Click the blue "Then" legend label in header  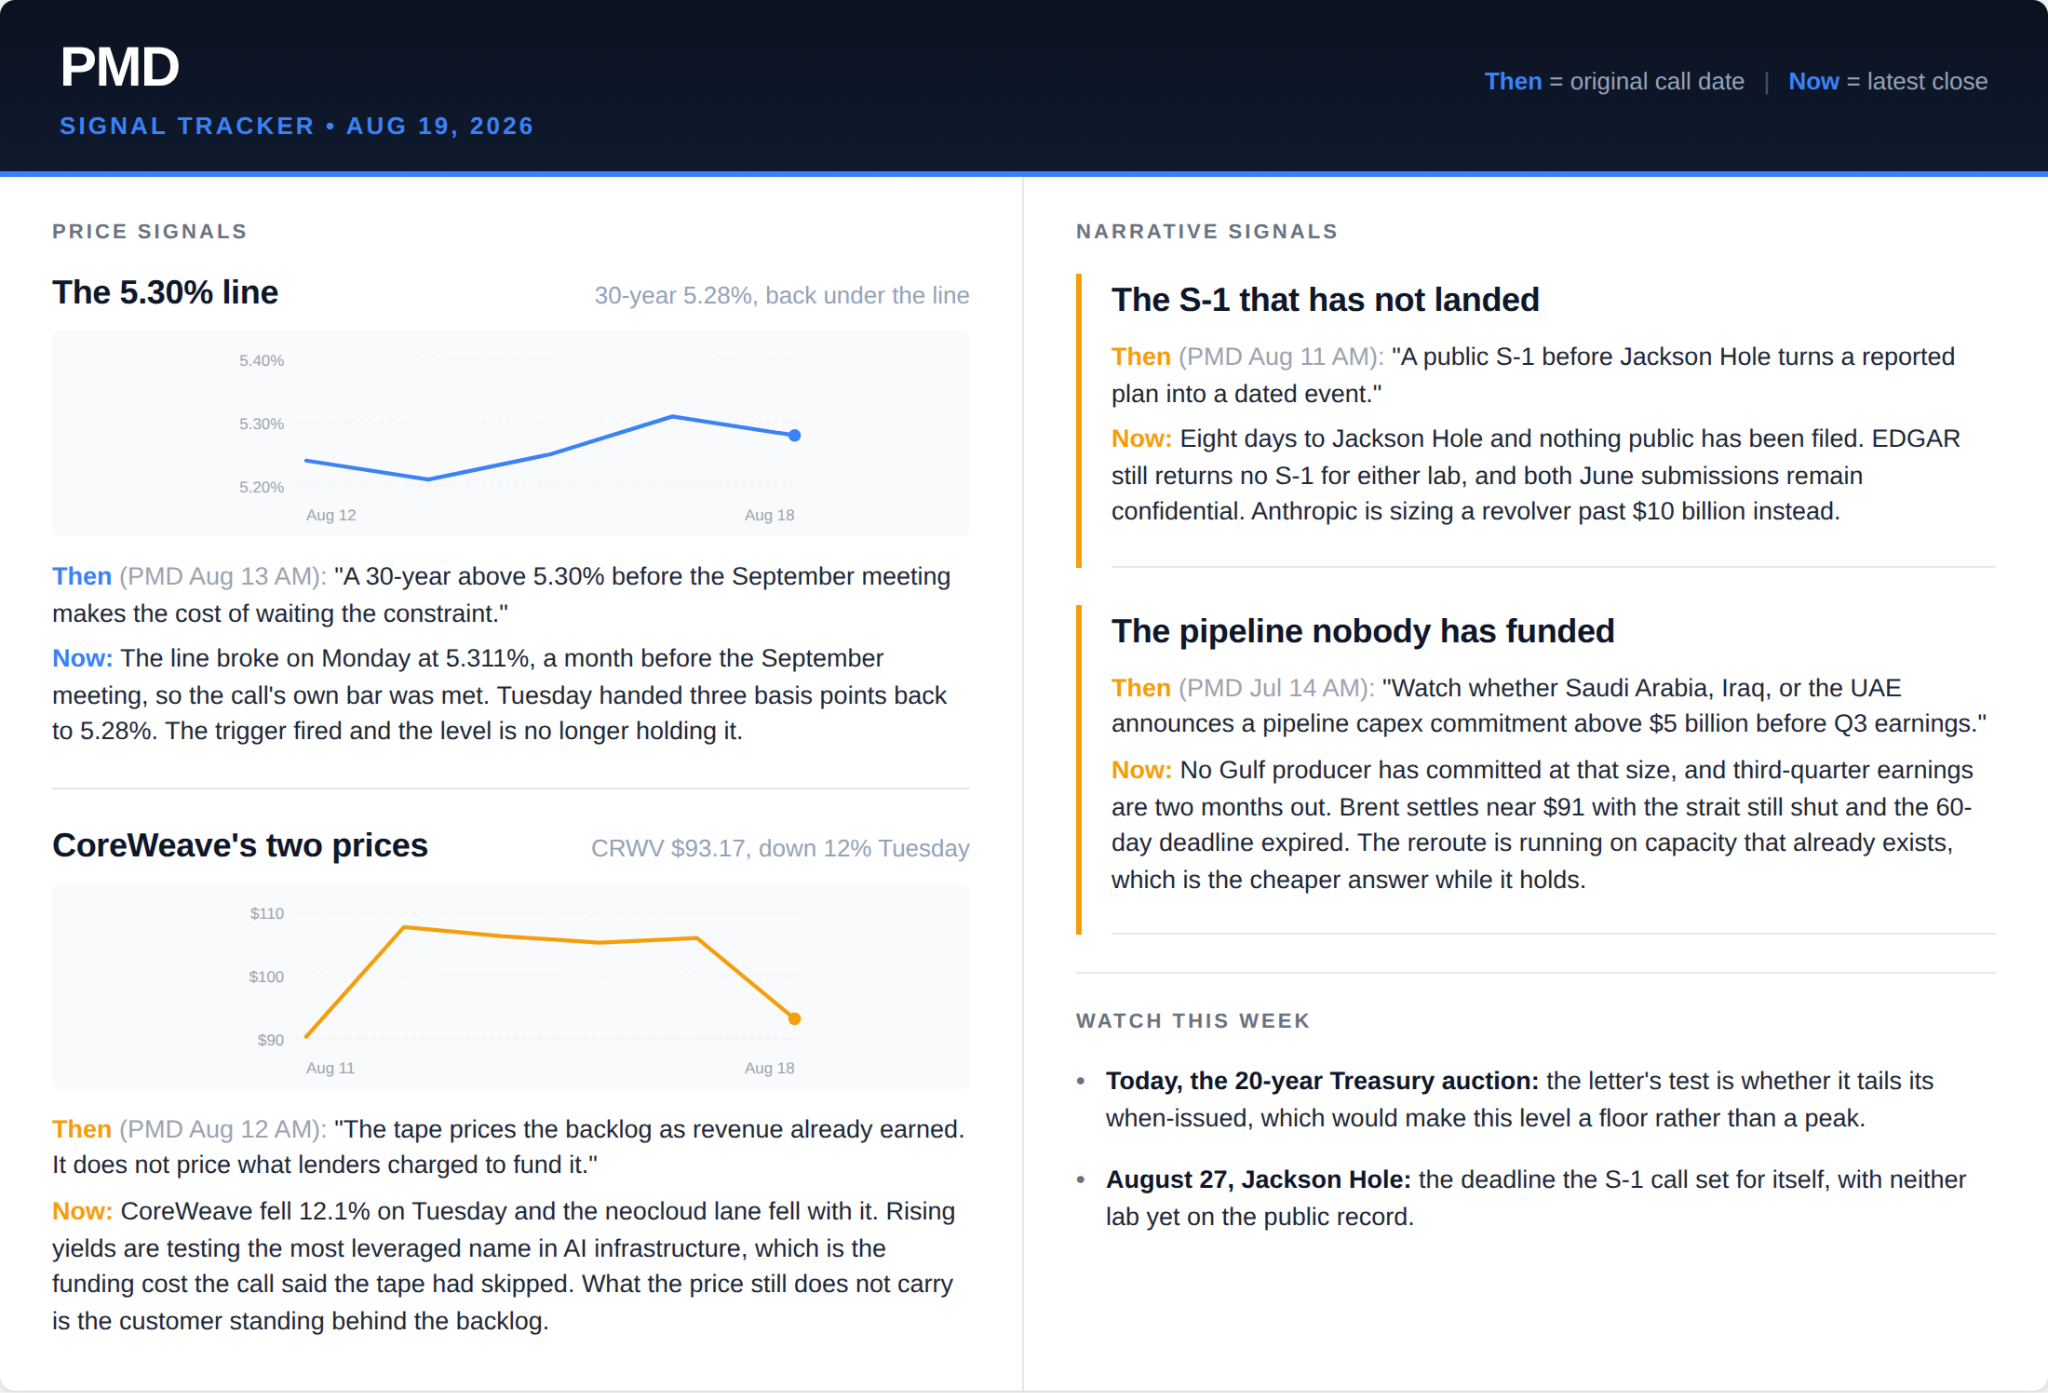click(x=1512, y=81)
